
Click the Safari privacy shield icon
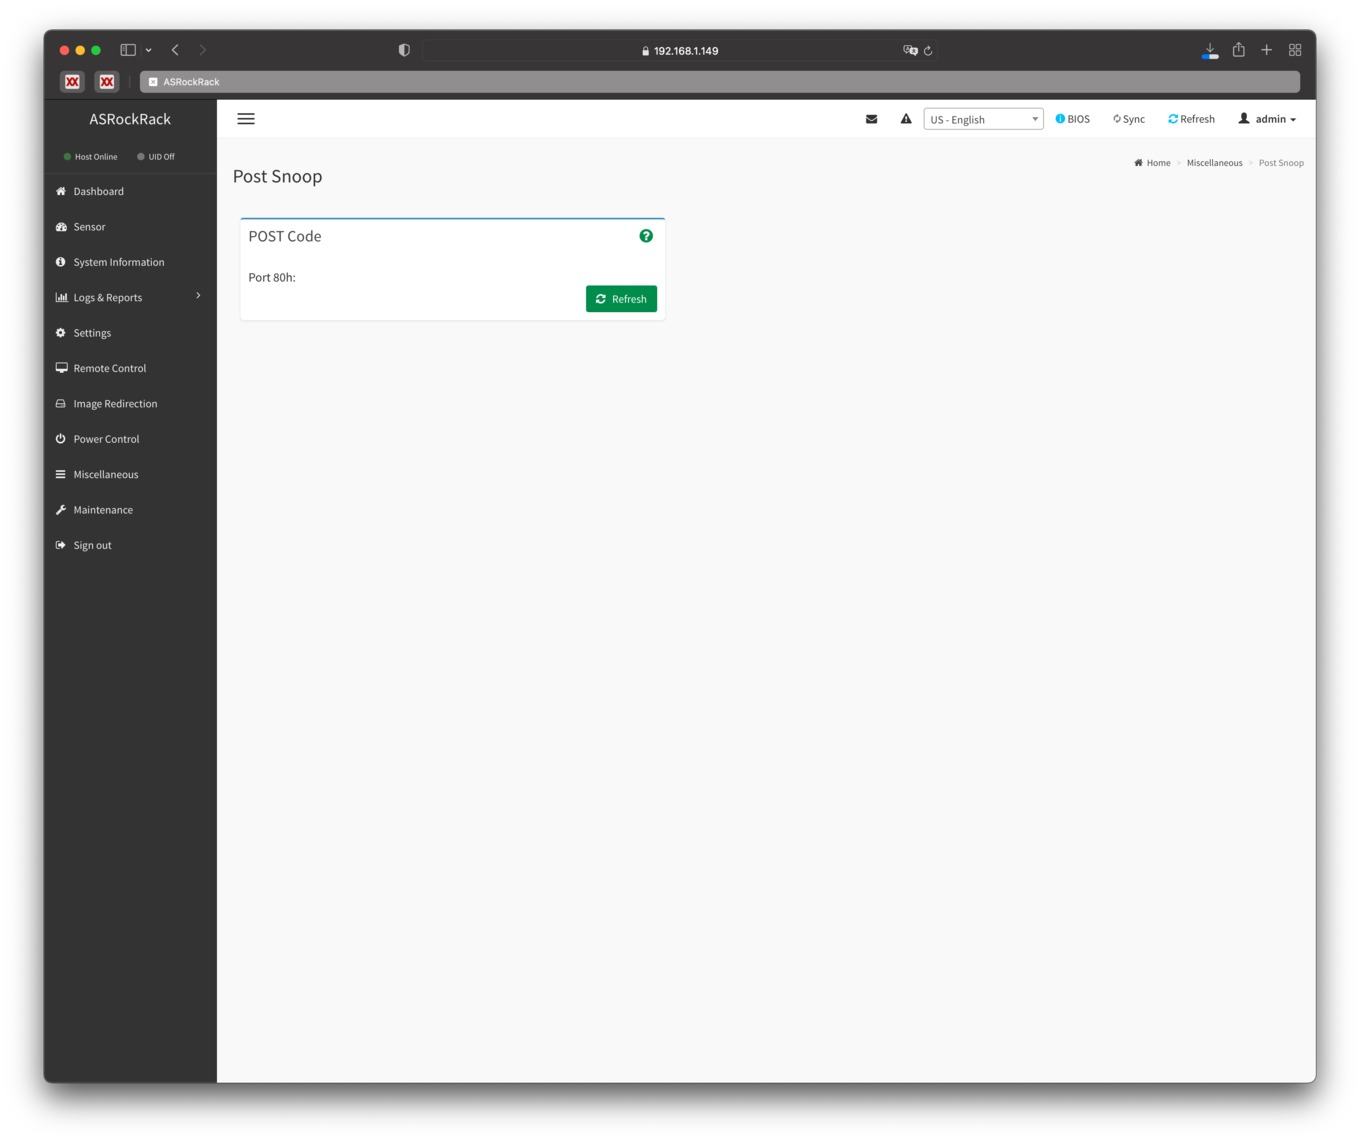[x=404, y=50]
